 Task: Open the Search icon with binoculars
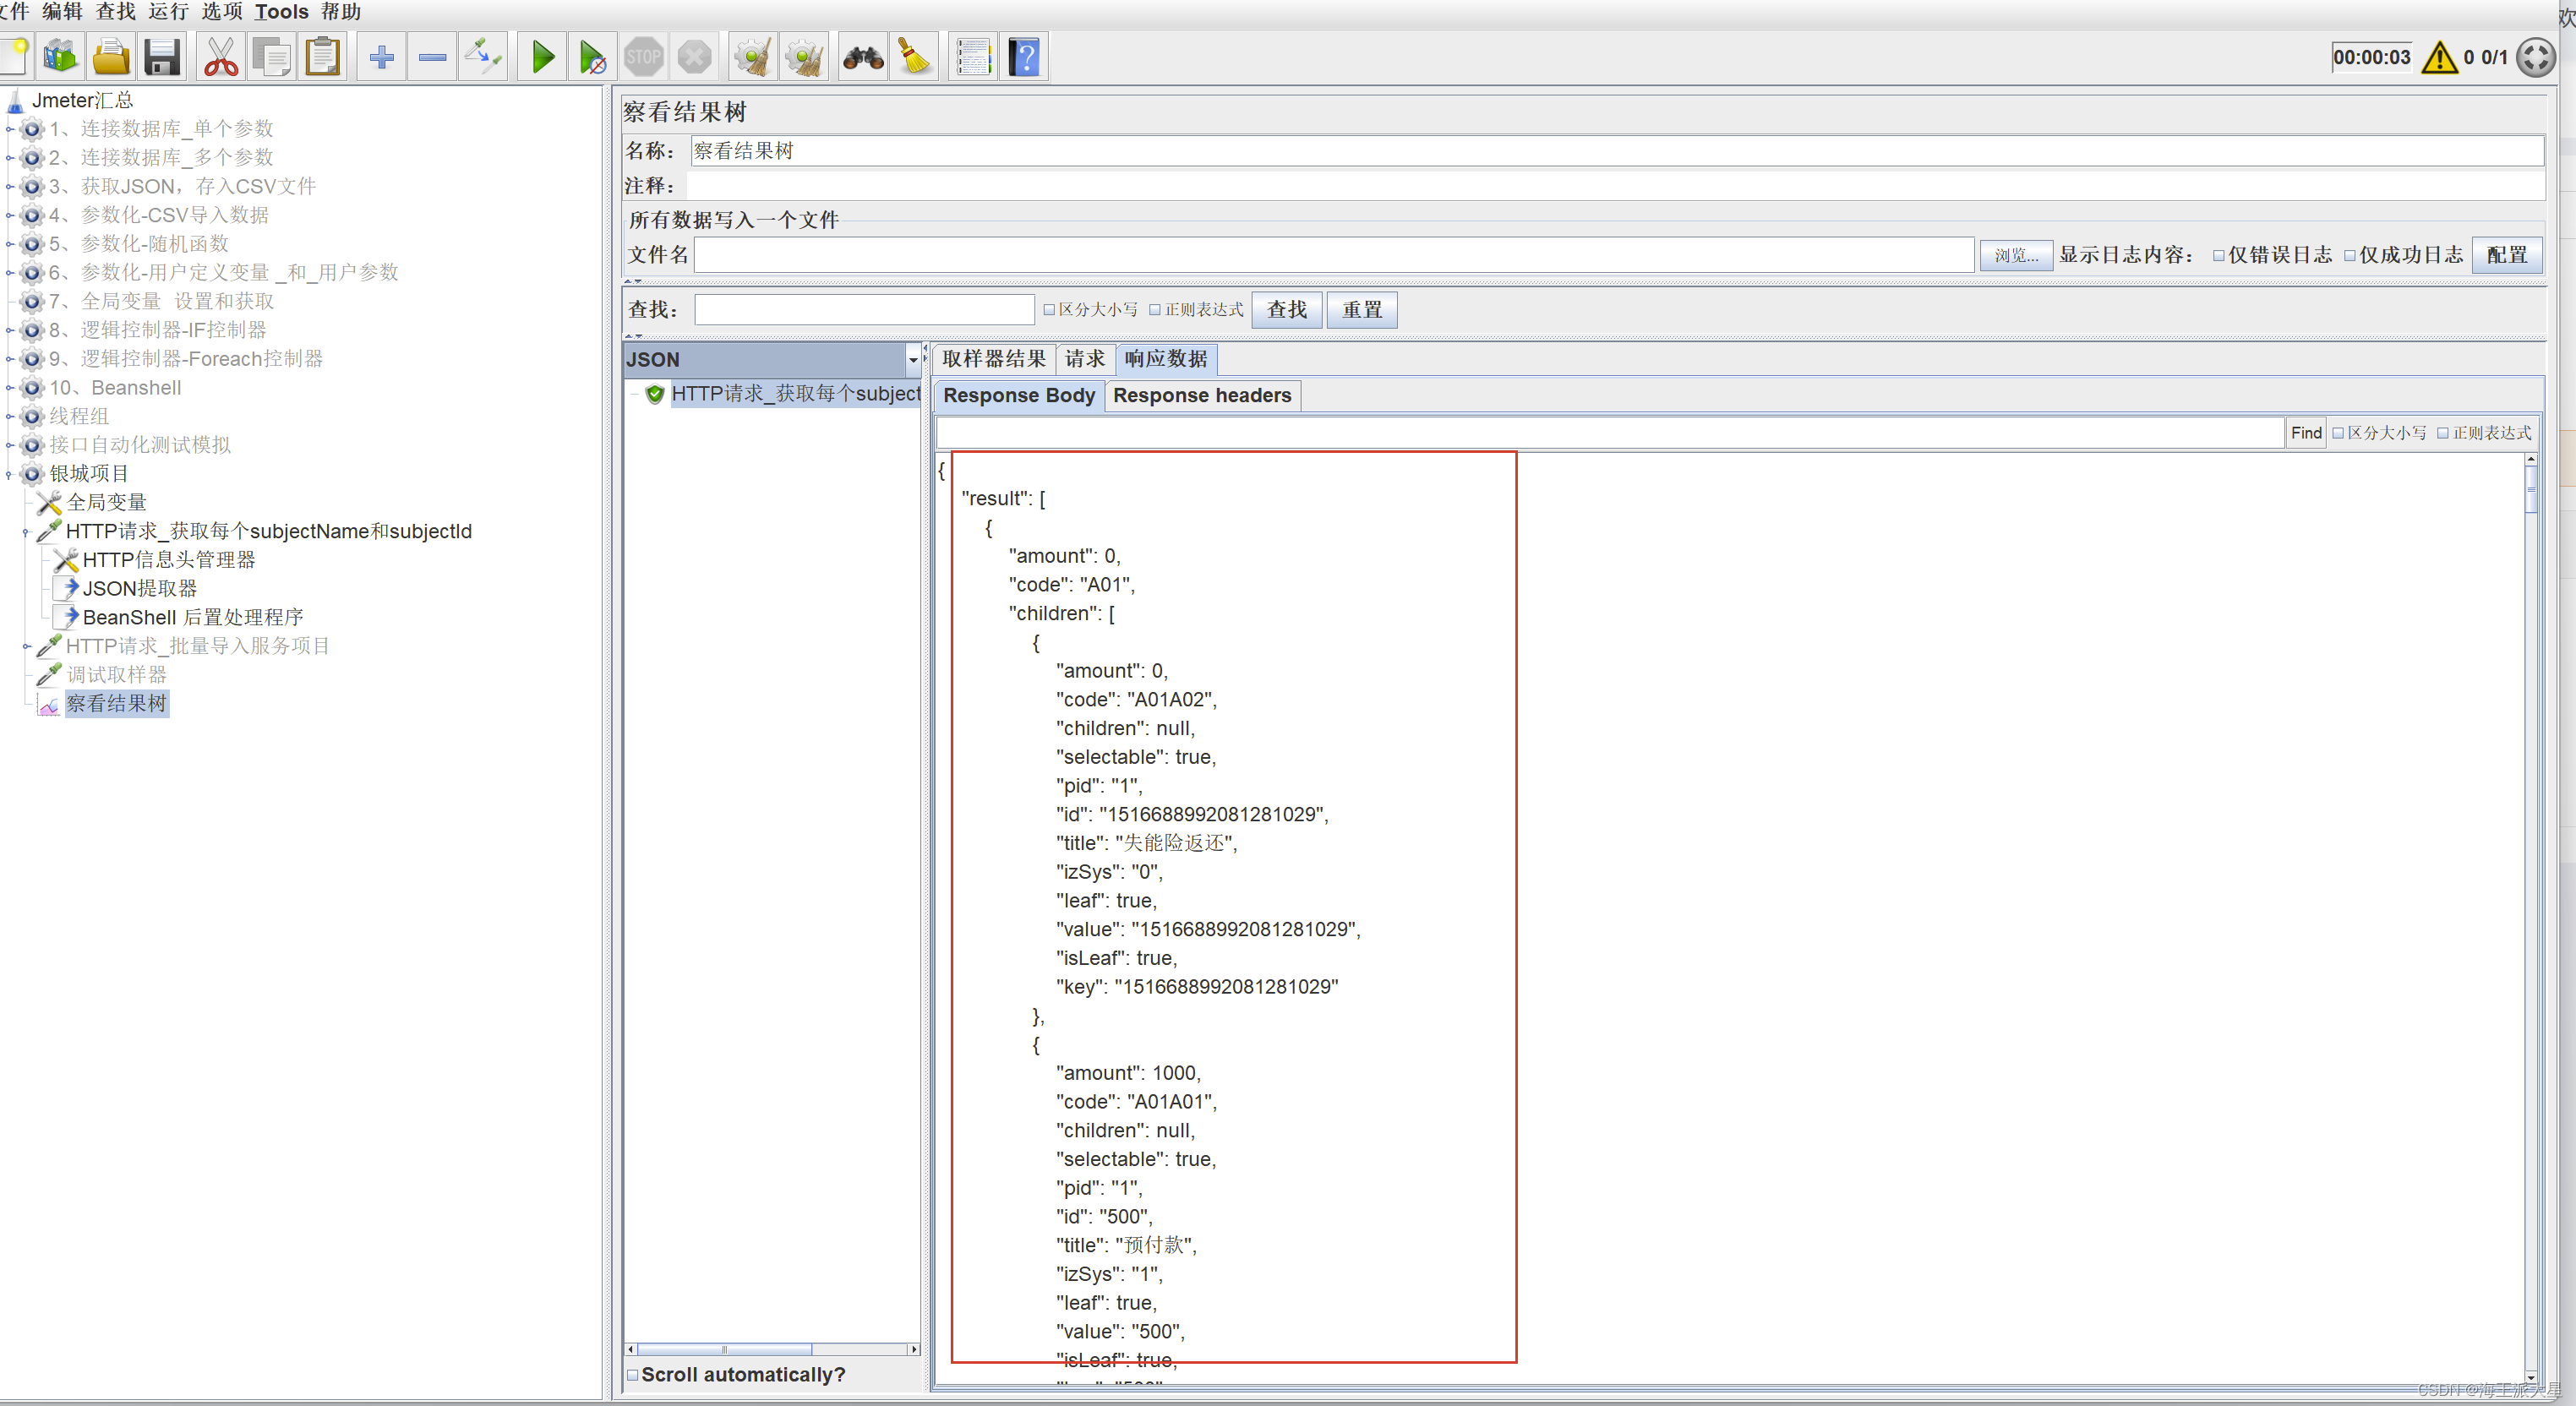pos(862,56)
